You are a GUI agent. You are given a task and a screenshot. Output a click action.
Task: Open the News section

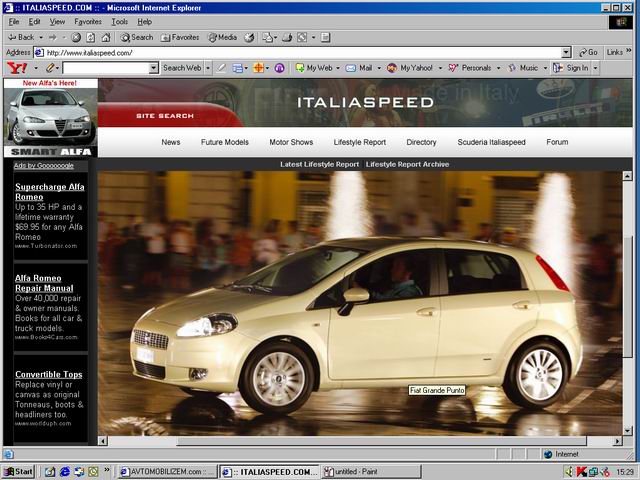point(171,142)
